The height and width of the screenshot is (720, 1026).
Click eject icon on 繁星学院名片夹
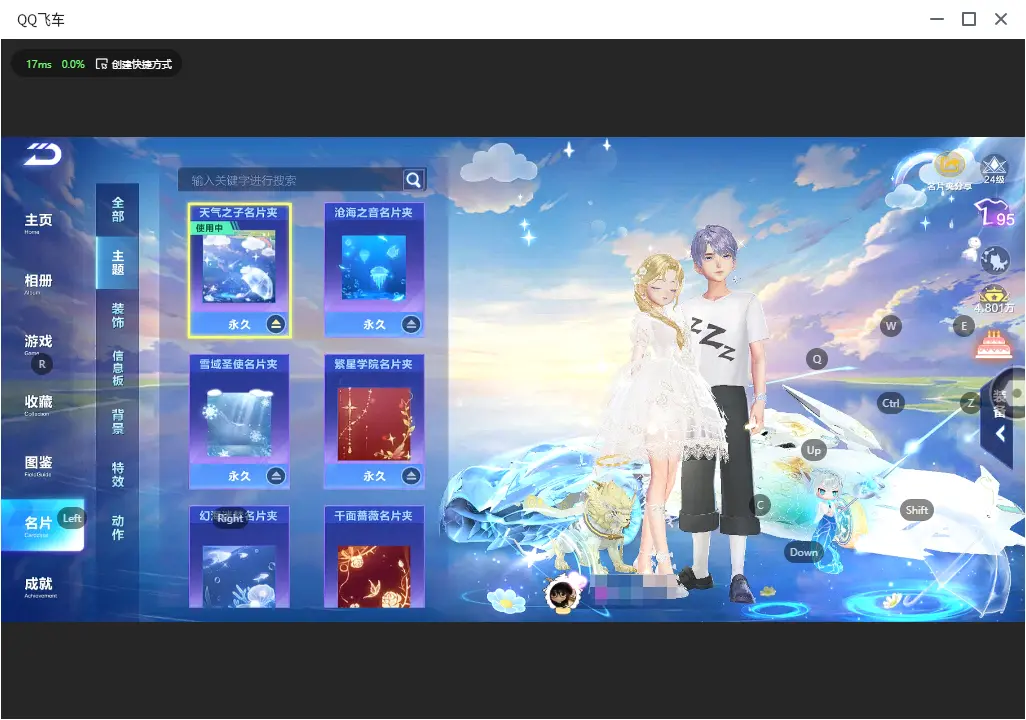pyautogui.click(x=411, y=476)
